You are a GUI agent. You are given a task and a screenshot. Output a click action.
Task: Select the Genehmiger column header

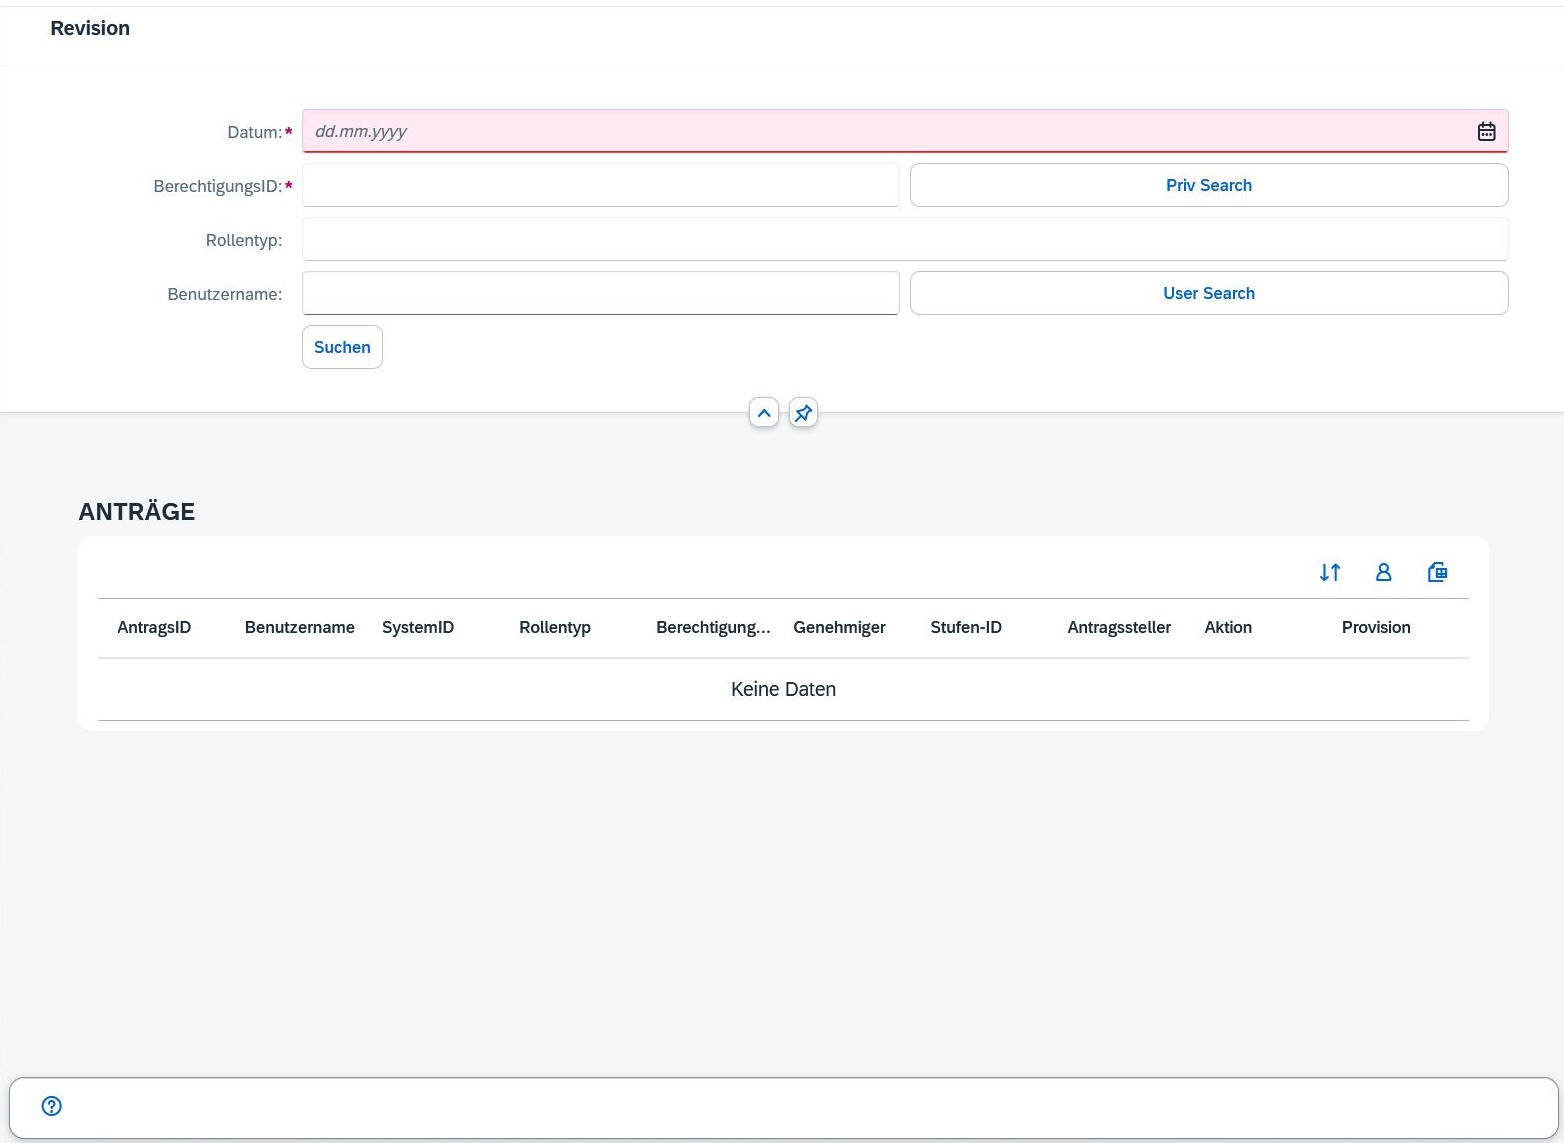pos(839,627)
